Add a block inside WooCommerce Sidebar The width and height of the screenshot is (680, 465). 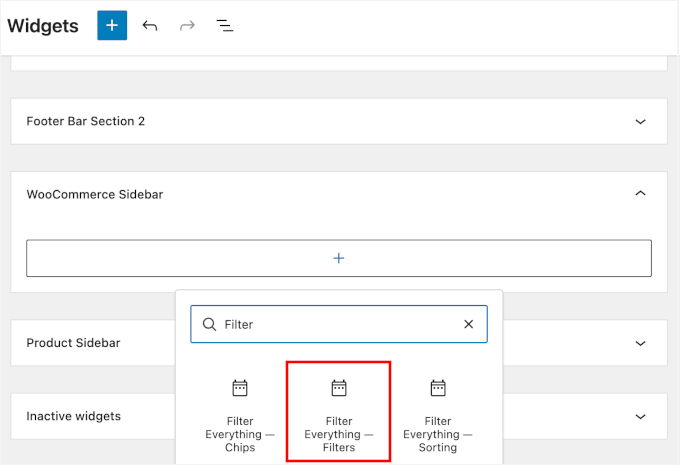coord(339,258)
